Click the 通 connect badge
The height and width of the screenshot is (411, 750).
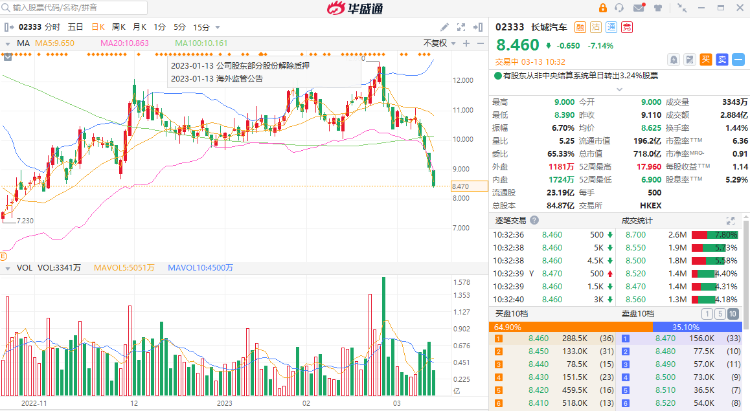[x=611, y=27]
